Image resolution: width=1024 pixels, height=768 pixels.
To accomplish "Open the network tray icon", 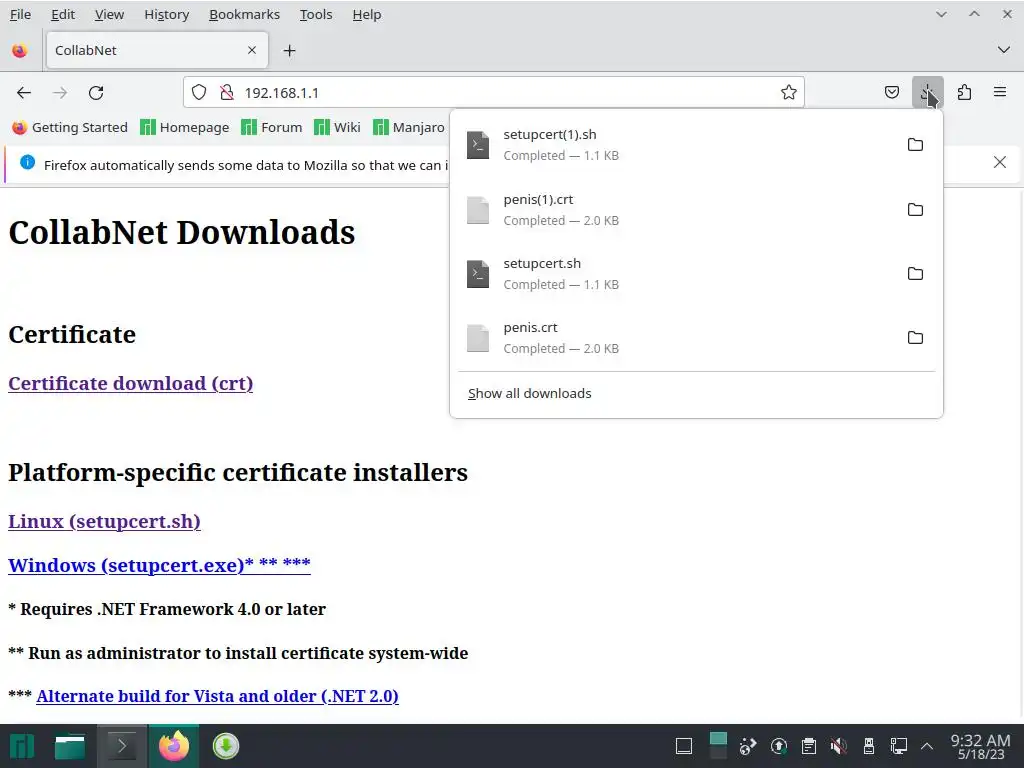I will coord(899,746).
